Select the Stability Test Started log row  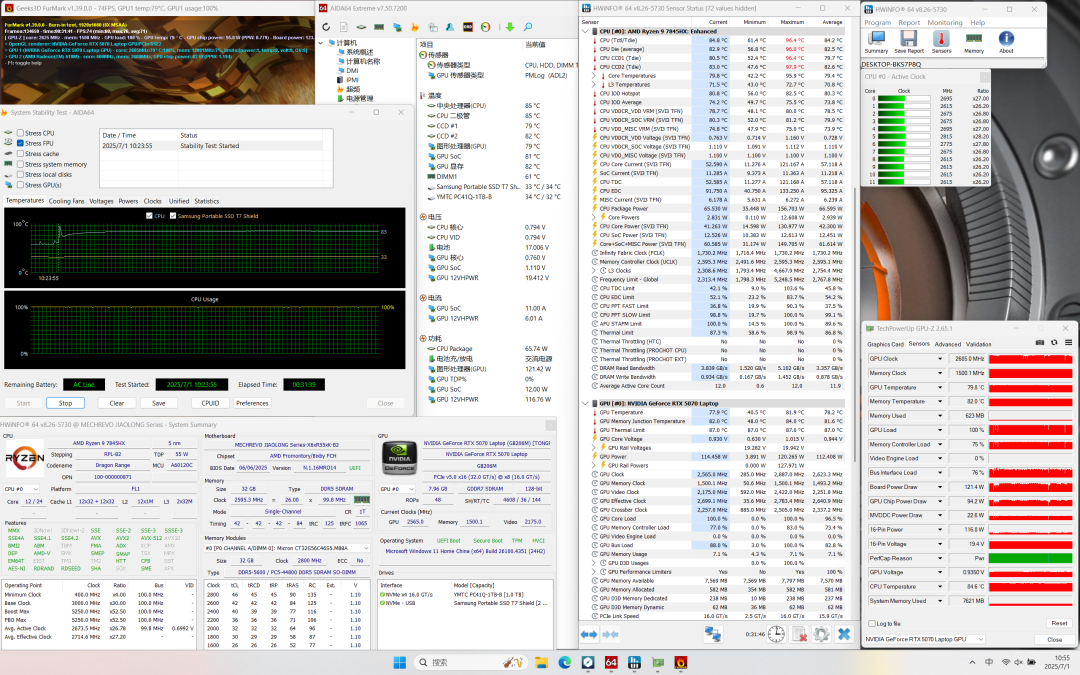click(210, 146)
